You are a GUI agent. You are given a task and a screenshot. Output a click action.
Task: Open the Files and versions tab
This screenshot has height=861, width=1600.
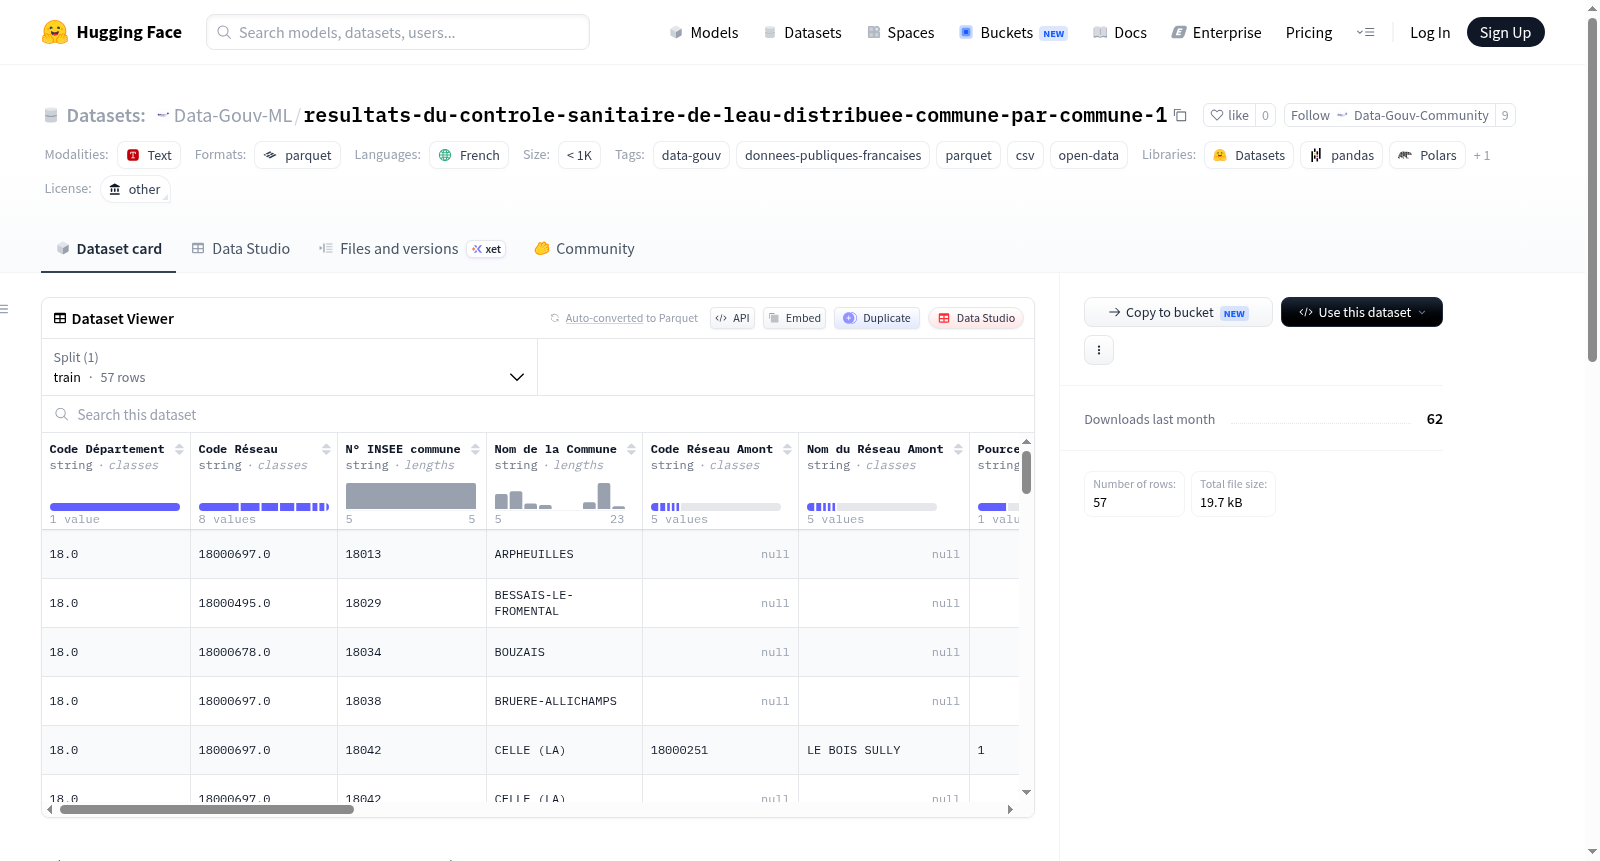click(412, 249)
